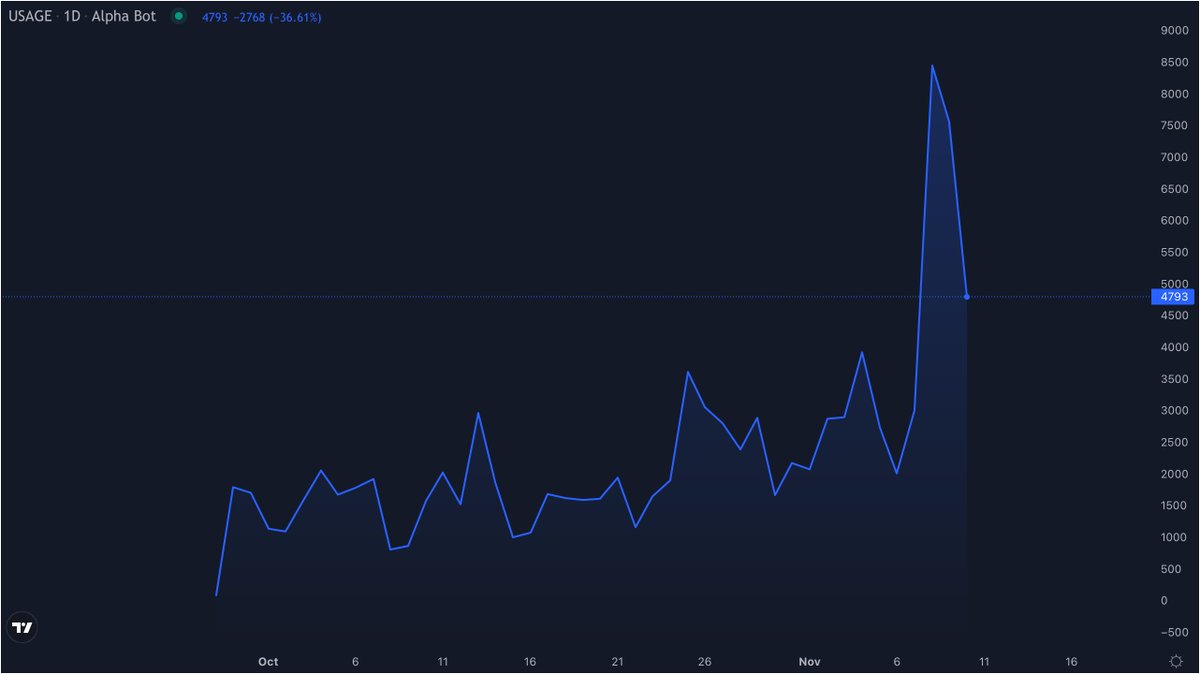Click the 21 date label on time axis
This screenshot has width=1200, height=674.
(x=617, y=661)
